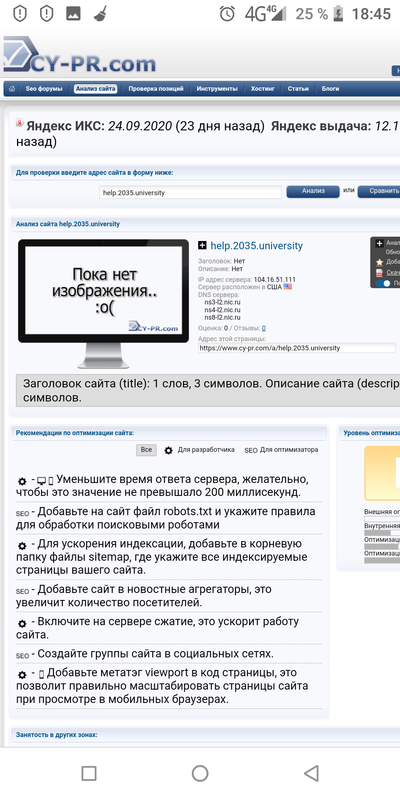400x800 pixels.
Task: Click the Заголовок сайта (title) summary text
Action: pyautogui.click(x=208, y=390)
